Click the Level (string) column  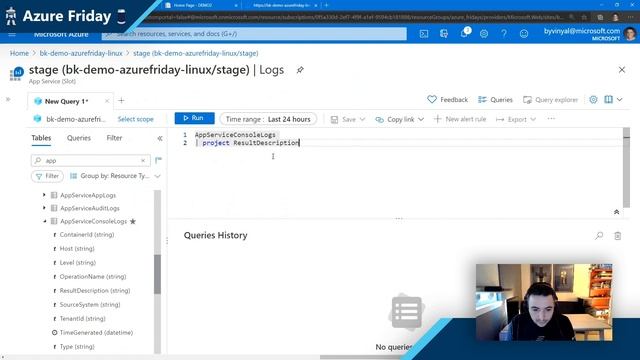[x=78, y=262]
